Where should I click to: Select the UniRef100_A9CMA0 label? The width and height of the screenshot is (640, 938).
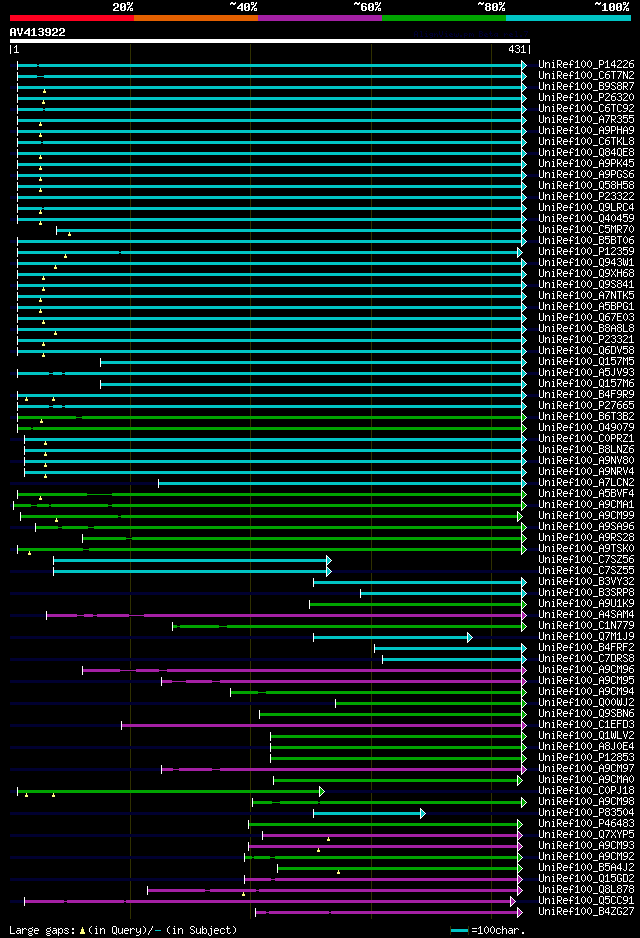(x=586, y=779)
